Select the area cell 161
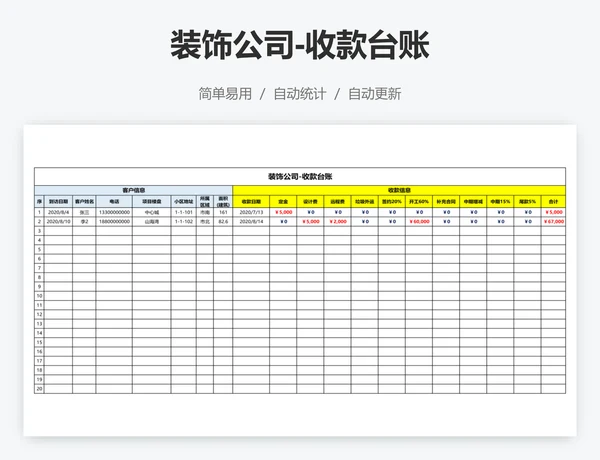The image size is (600, 460). coord(223,212)
